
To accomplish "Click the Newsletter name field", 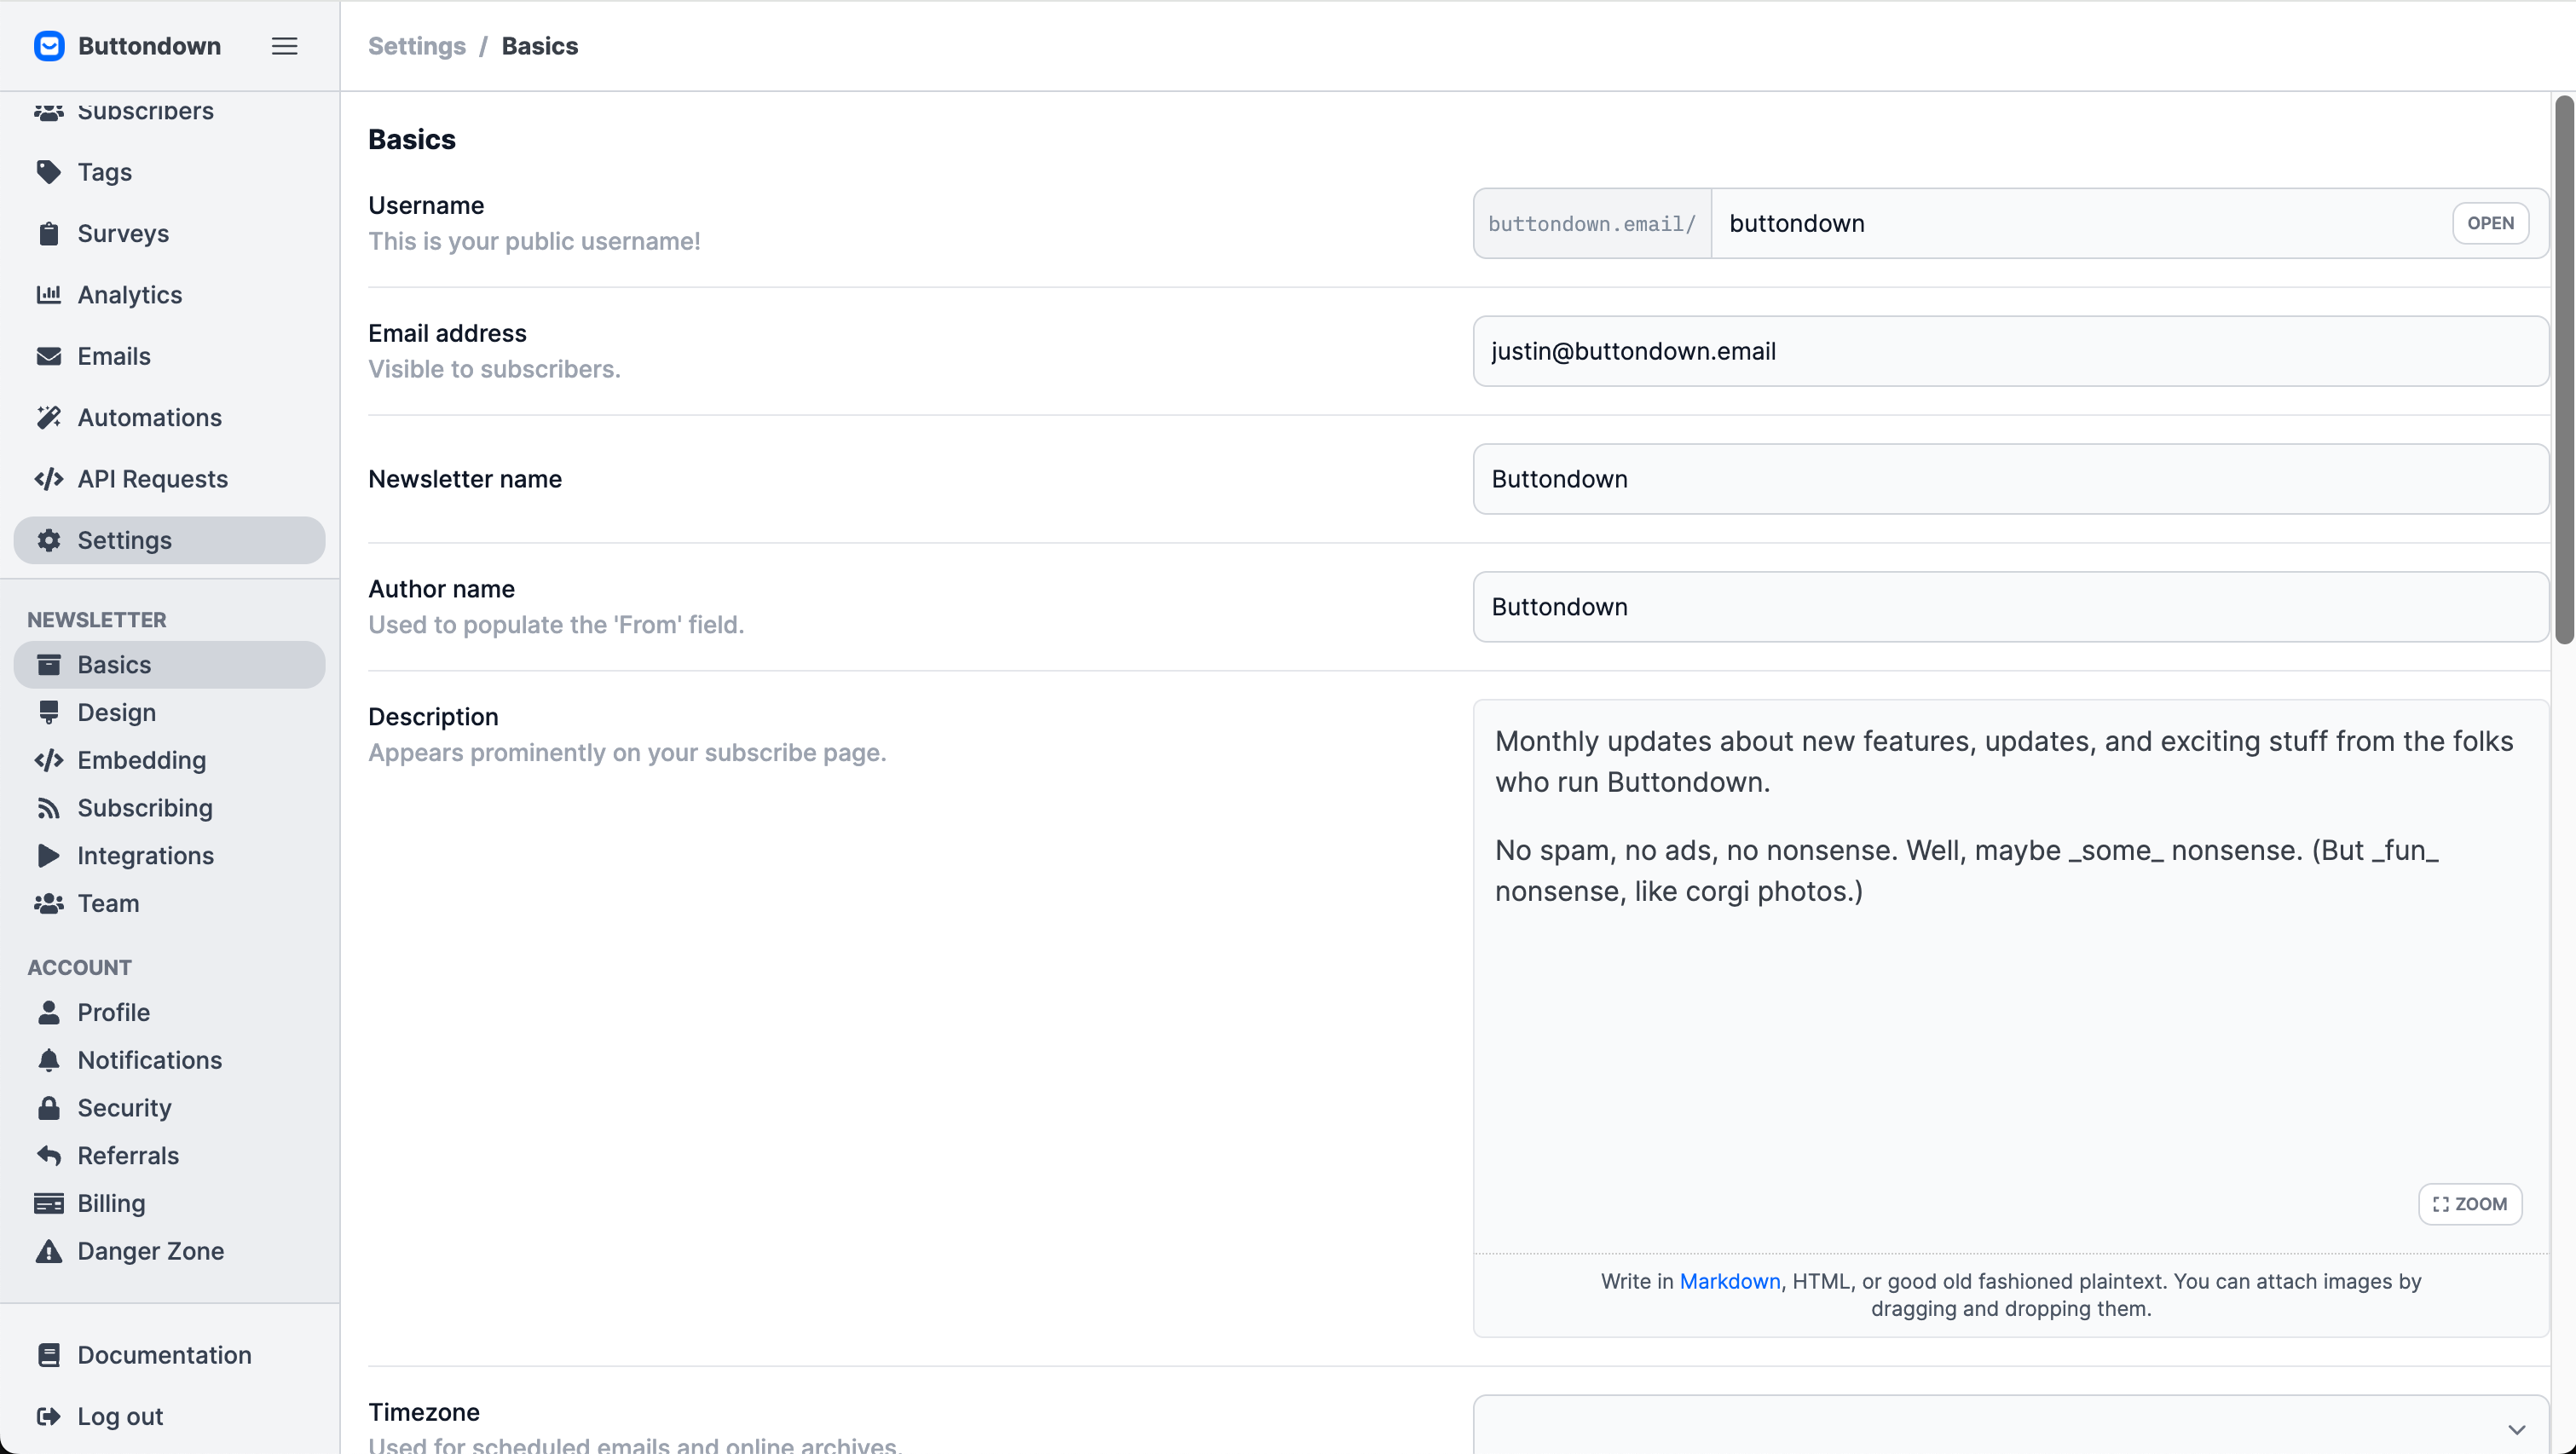I will point(2010,479).
